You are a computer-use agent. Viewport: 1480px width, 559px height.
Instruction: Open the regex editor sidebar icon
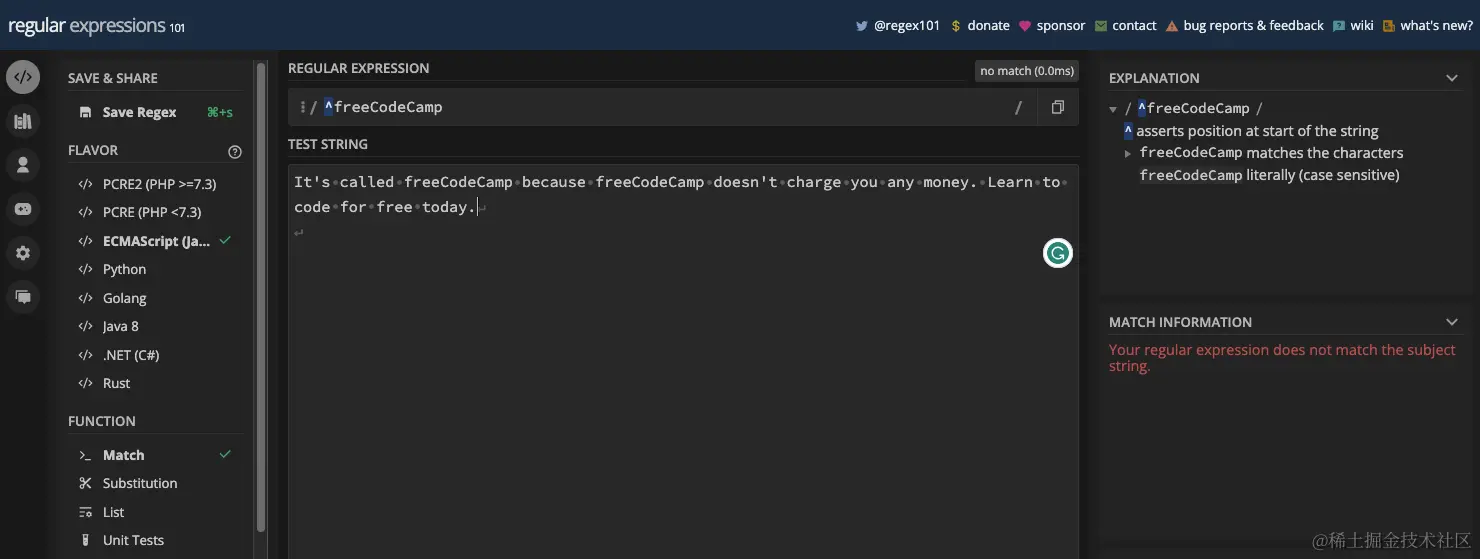23,77
